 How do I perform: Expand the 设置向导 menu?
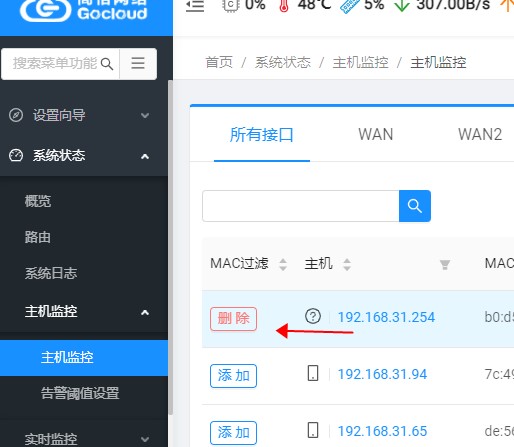tap(145, 116)
